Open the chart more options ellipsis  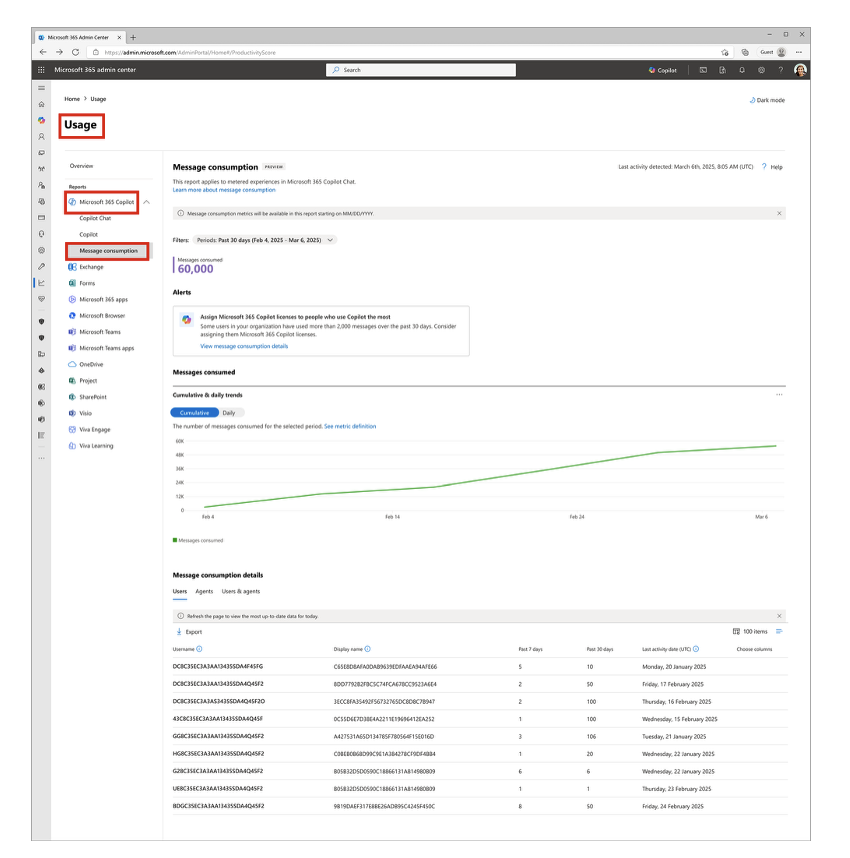pyautogui.click(x=779, y=395)
